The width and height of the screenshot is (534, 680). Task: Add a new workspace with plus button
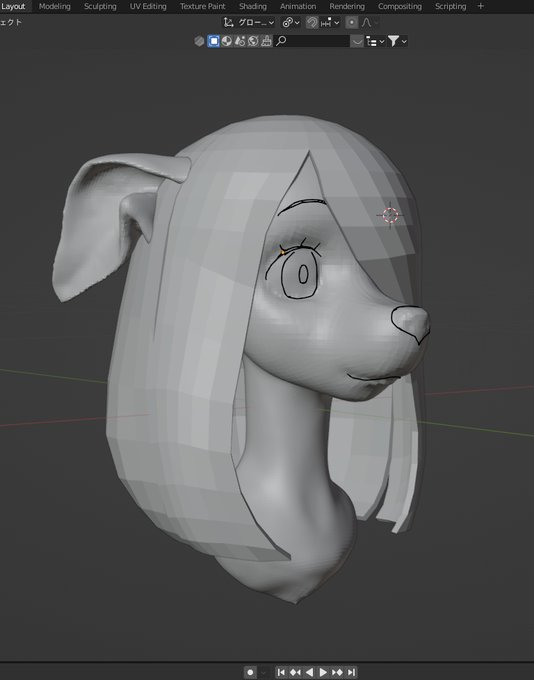[x=480, y=7]
